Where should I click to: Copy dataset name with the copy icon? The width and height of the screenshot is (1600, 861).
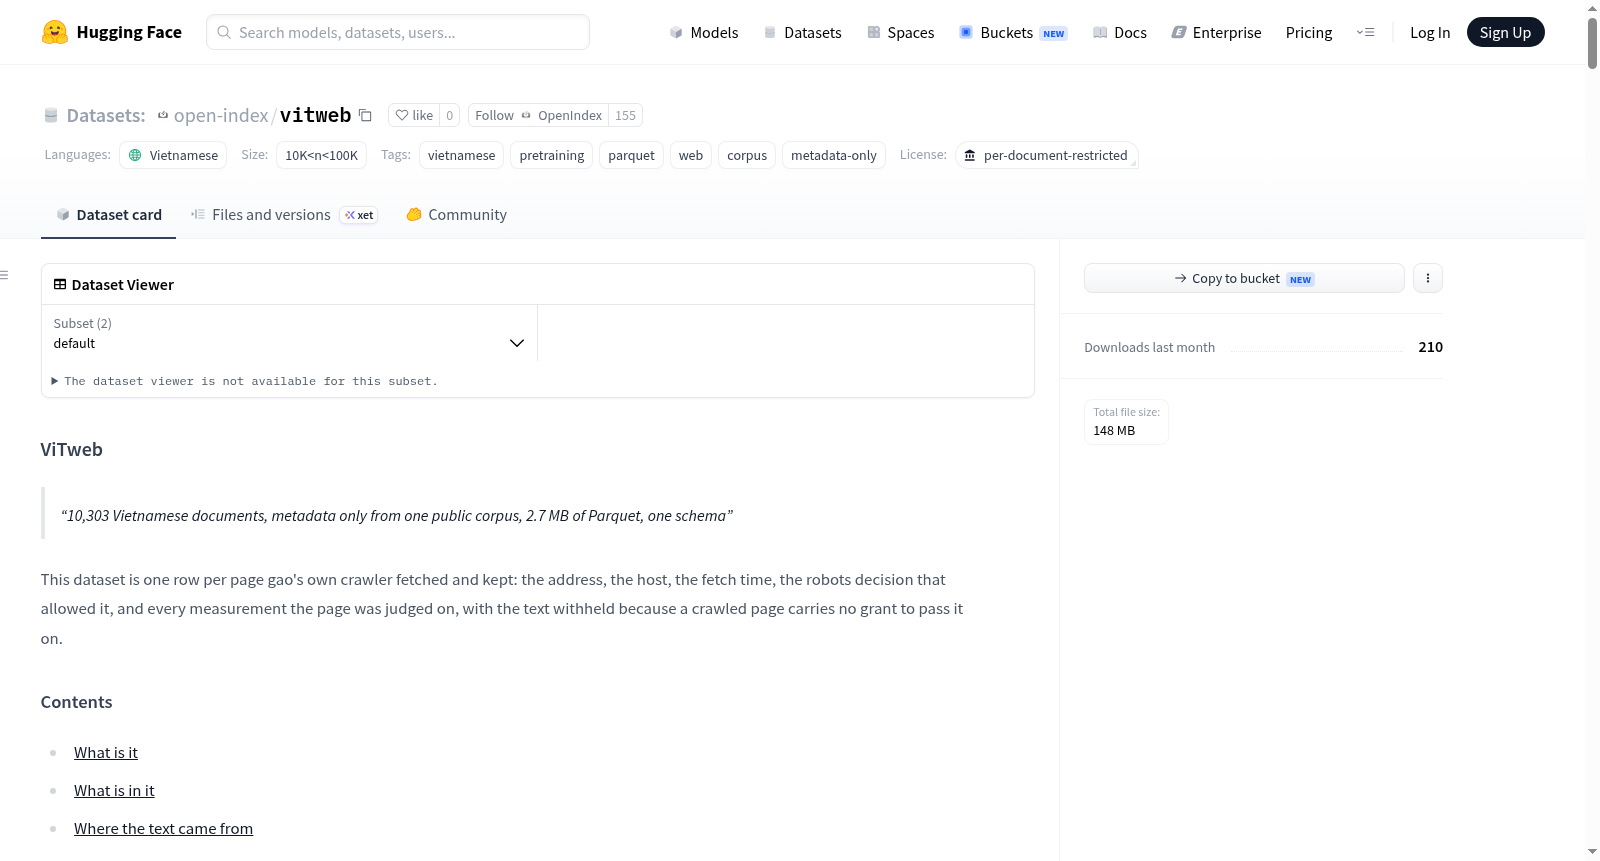pos(365,116)
